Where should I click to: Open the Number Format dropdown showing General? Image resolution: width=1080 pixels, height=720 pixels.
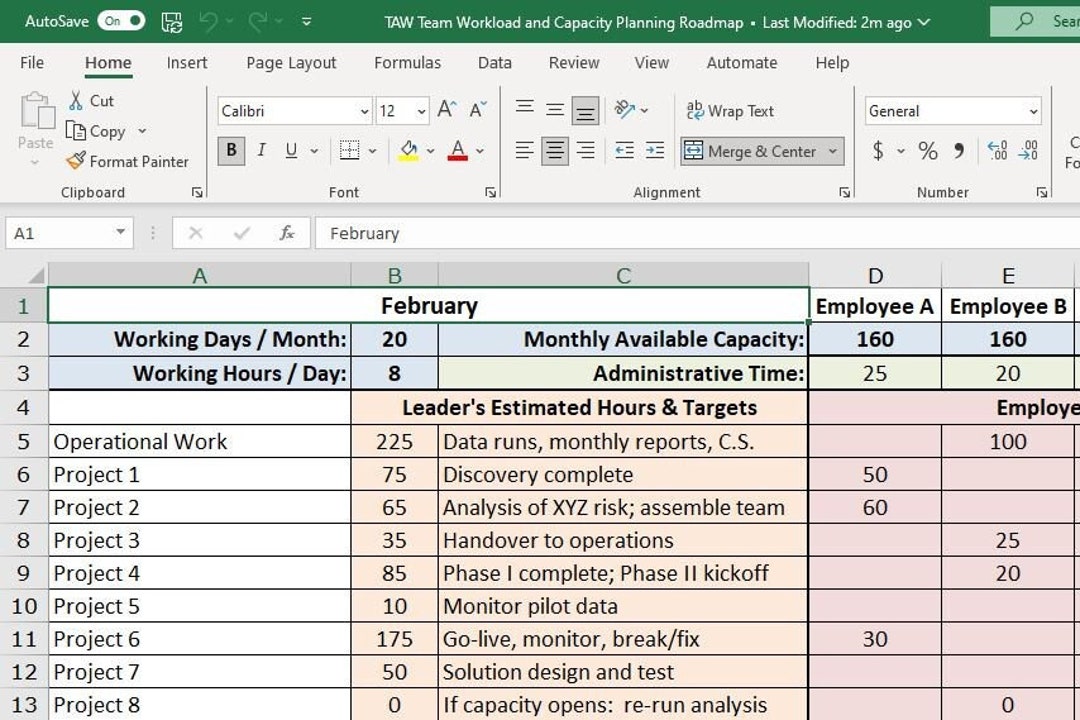[1030, 110]
